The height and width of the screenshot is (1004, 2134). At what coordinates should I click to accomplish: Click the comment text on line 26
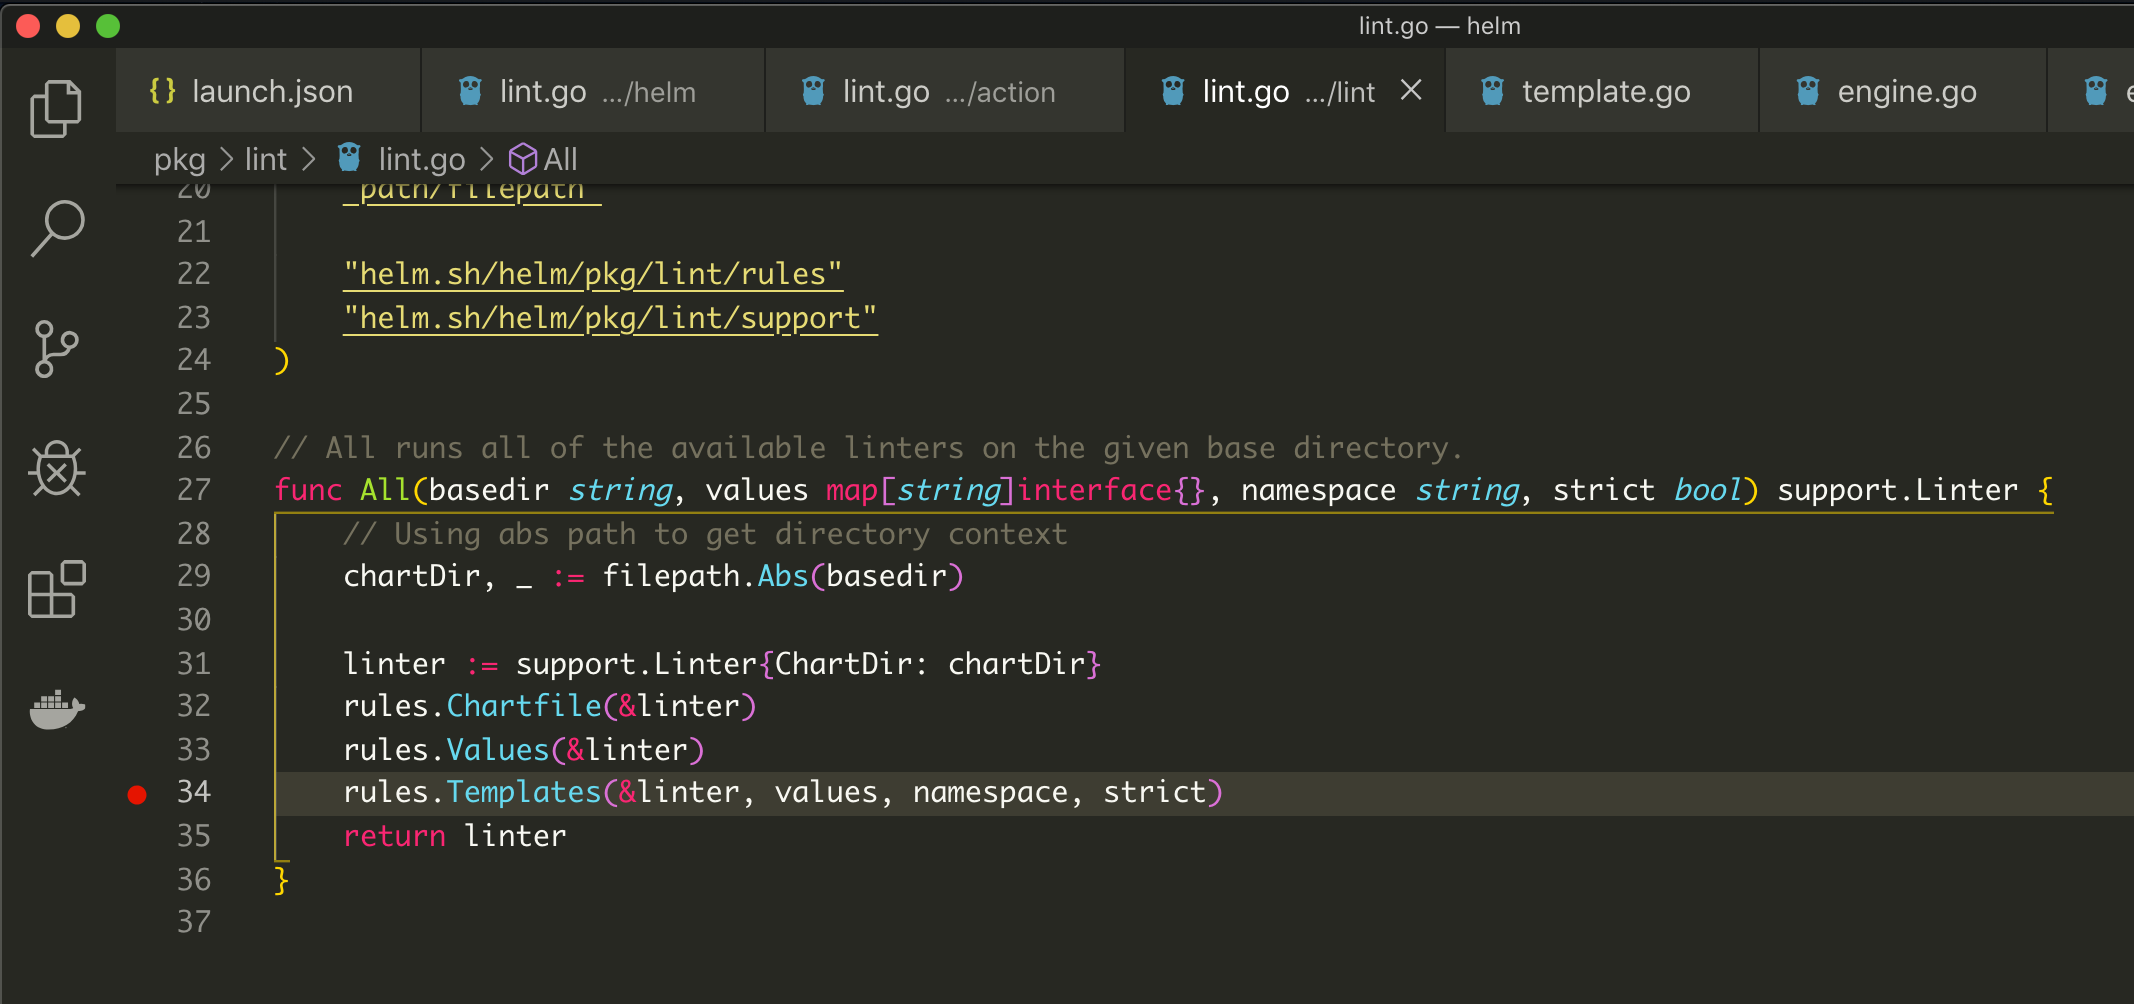click(868, 448)
